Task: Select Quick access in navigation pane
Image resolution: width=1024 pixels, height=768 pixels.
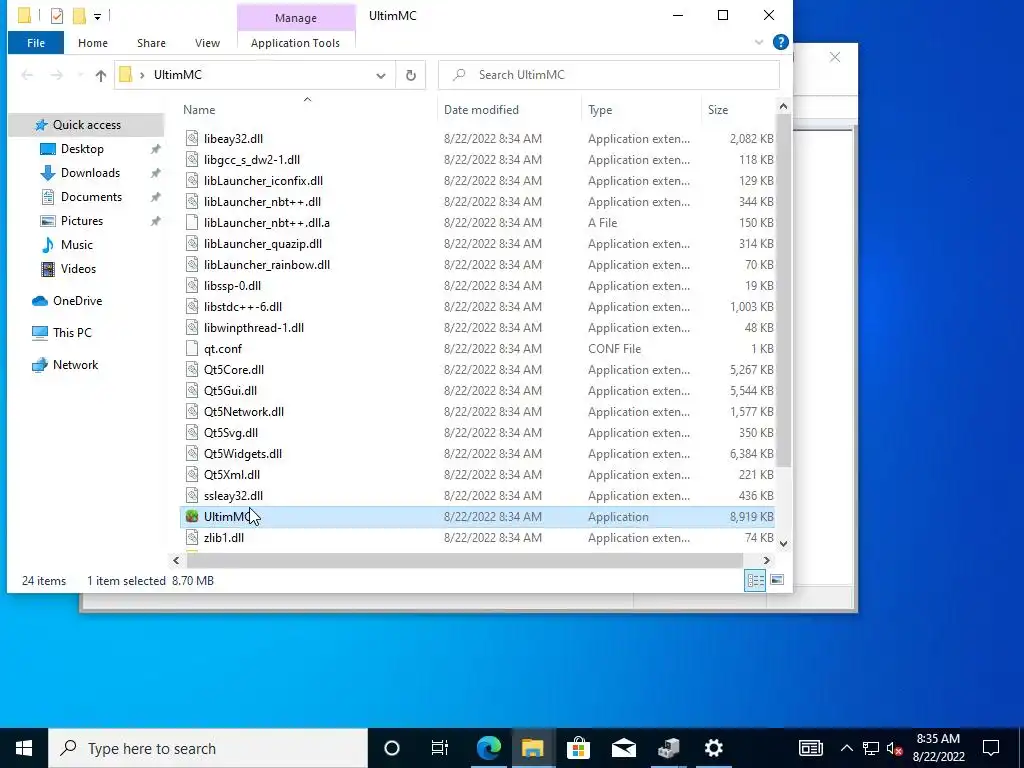Action: (x=86, y=125)
